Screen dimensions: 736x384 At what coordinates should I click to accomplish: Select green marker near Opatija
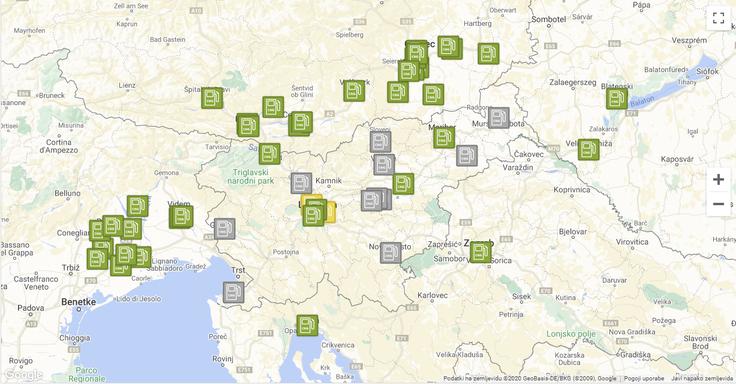[x=307, y=325]
